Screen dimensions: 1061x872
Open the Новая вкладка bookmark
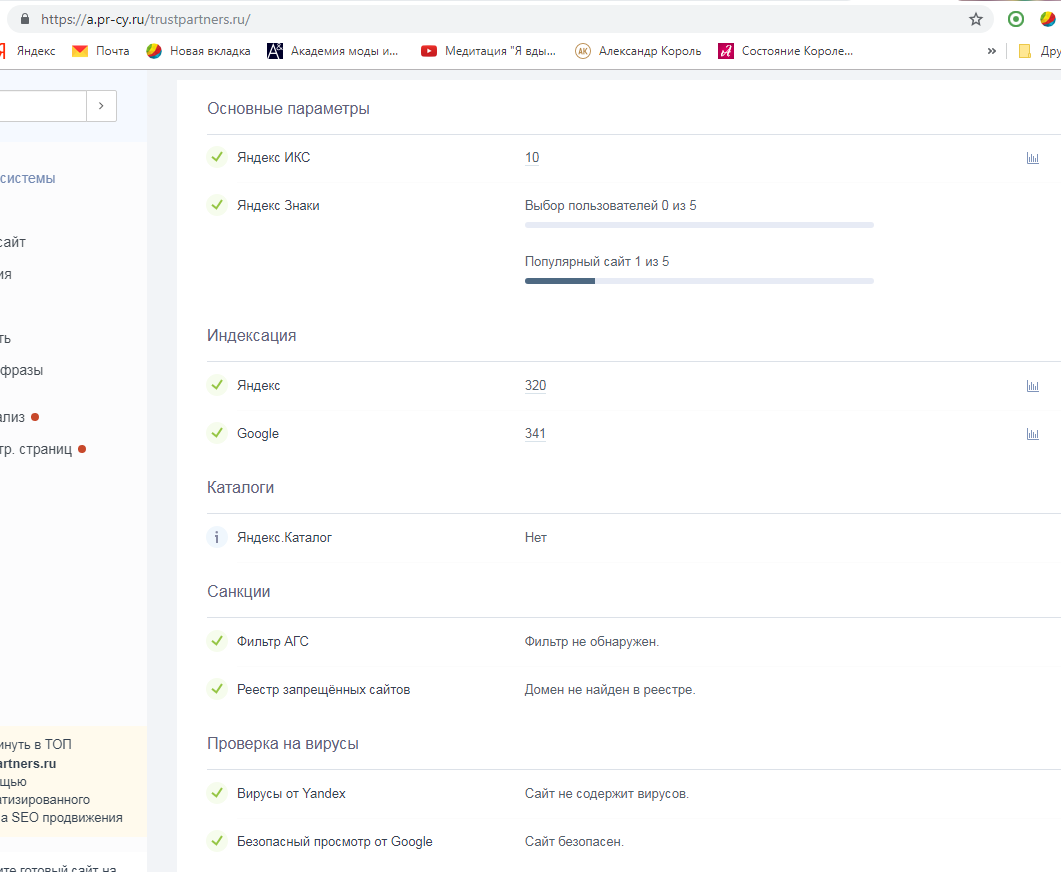click(198, 51)
